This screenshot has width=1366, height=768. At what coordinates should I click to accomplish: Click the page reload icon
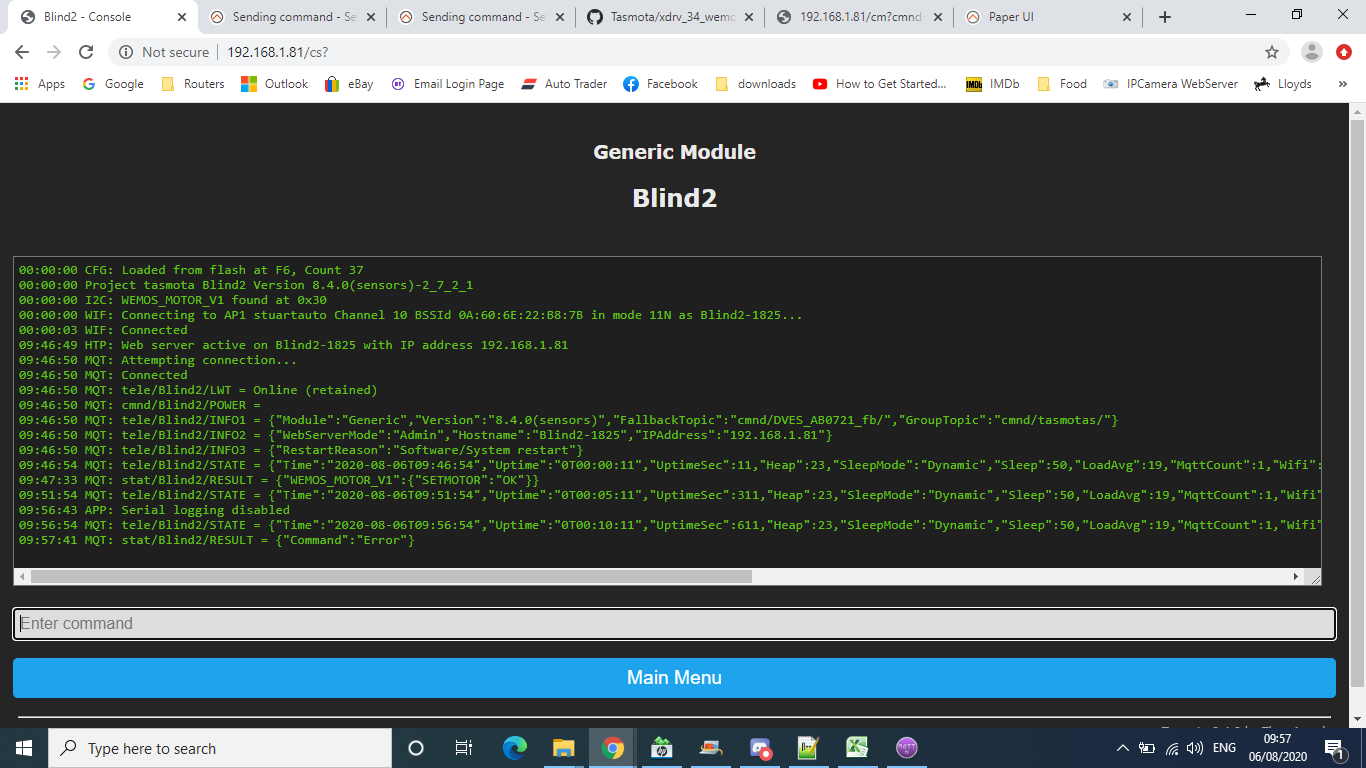(86, 51)
